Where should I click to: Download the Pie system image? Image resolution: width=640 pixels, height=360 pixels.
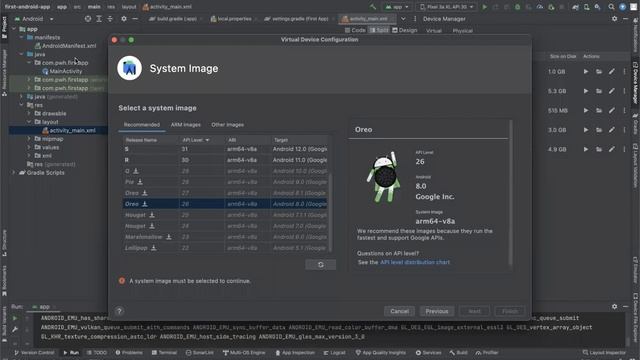tap(140, 182)
